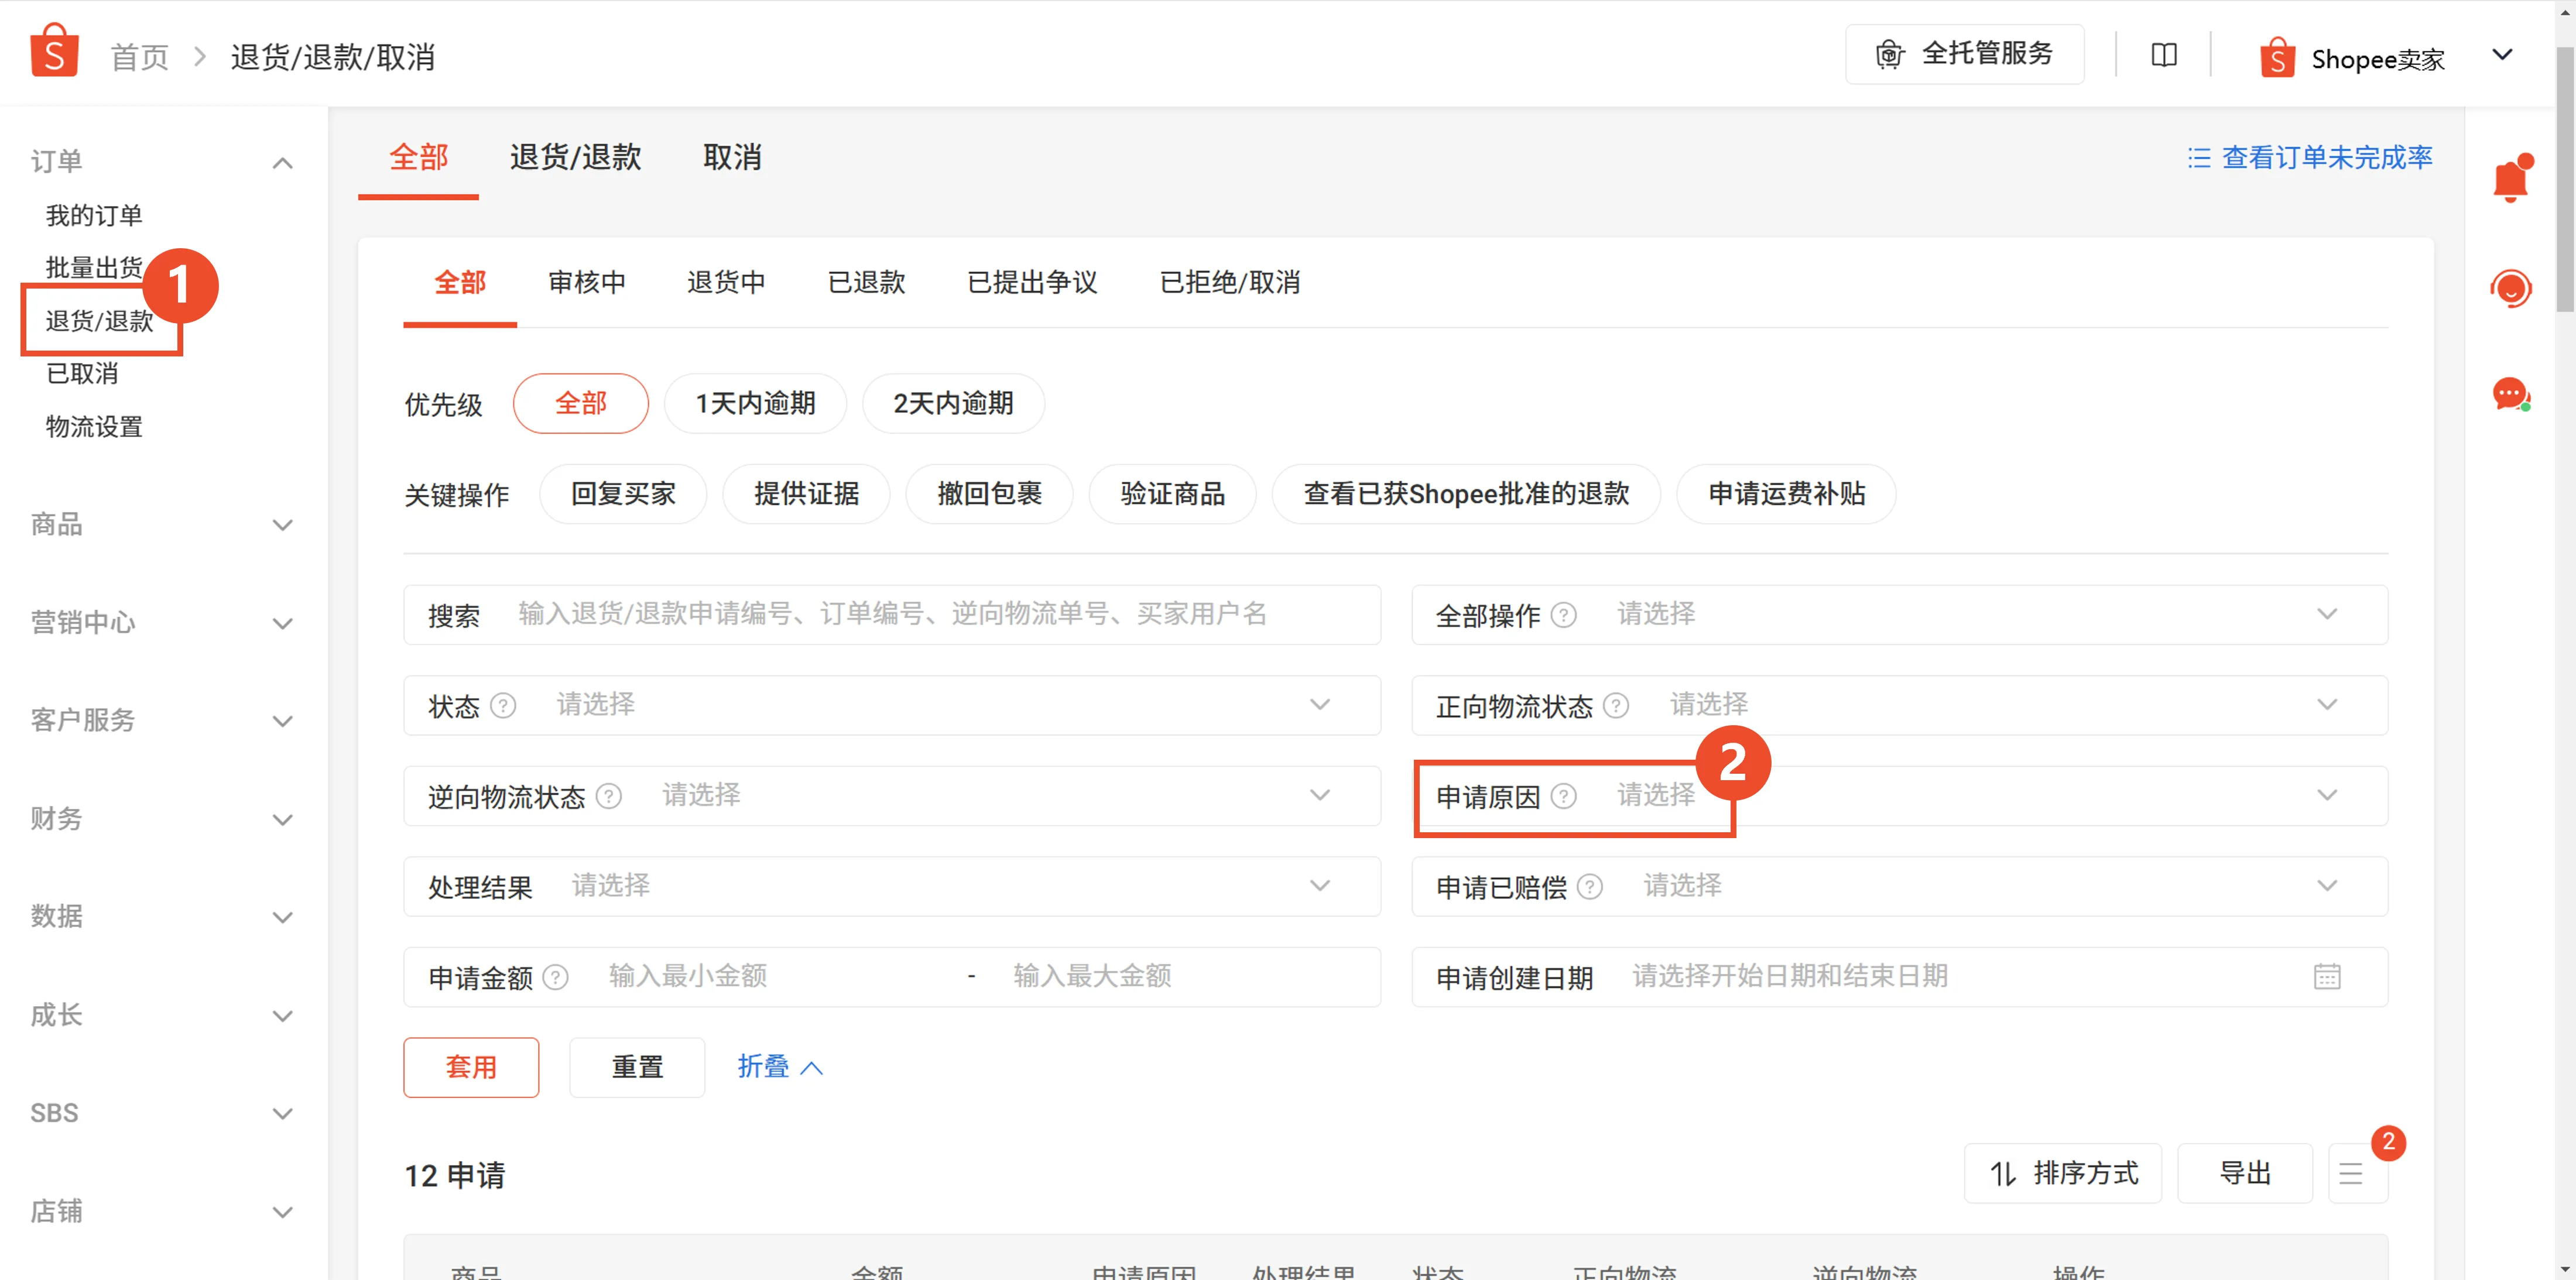This screenshot has height=1280, width=2576.
Task: Click the help icon beside 申请原因
Action: pos(1564,796)
